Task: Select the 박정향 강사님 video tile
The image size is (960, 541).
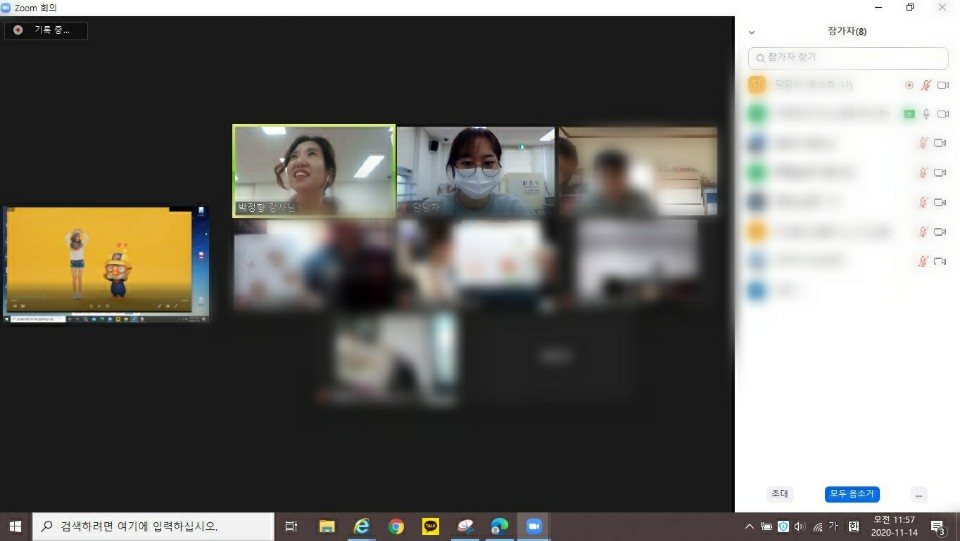Action: (x=313, y=171)
